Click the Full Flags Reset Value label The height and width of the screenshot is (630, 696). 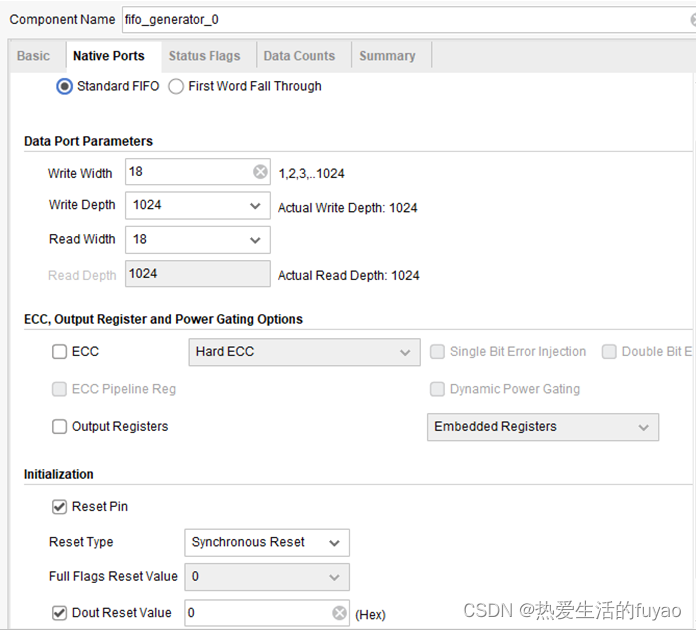pyautogui.click(x=113, y=576)
